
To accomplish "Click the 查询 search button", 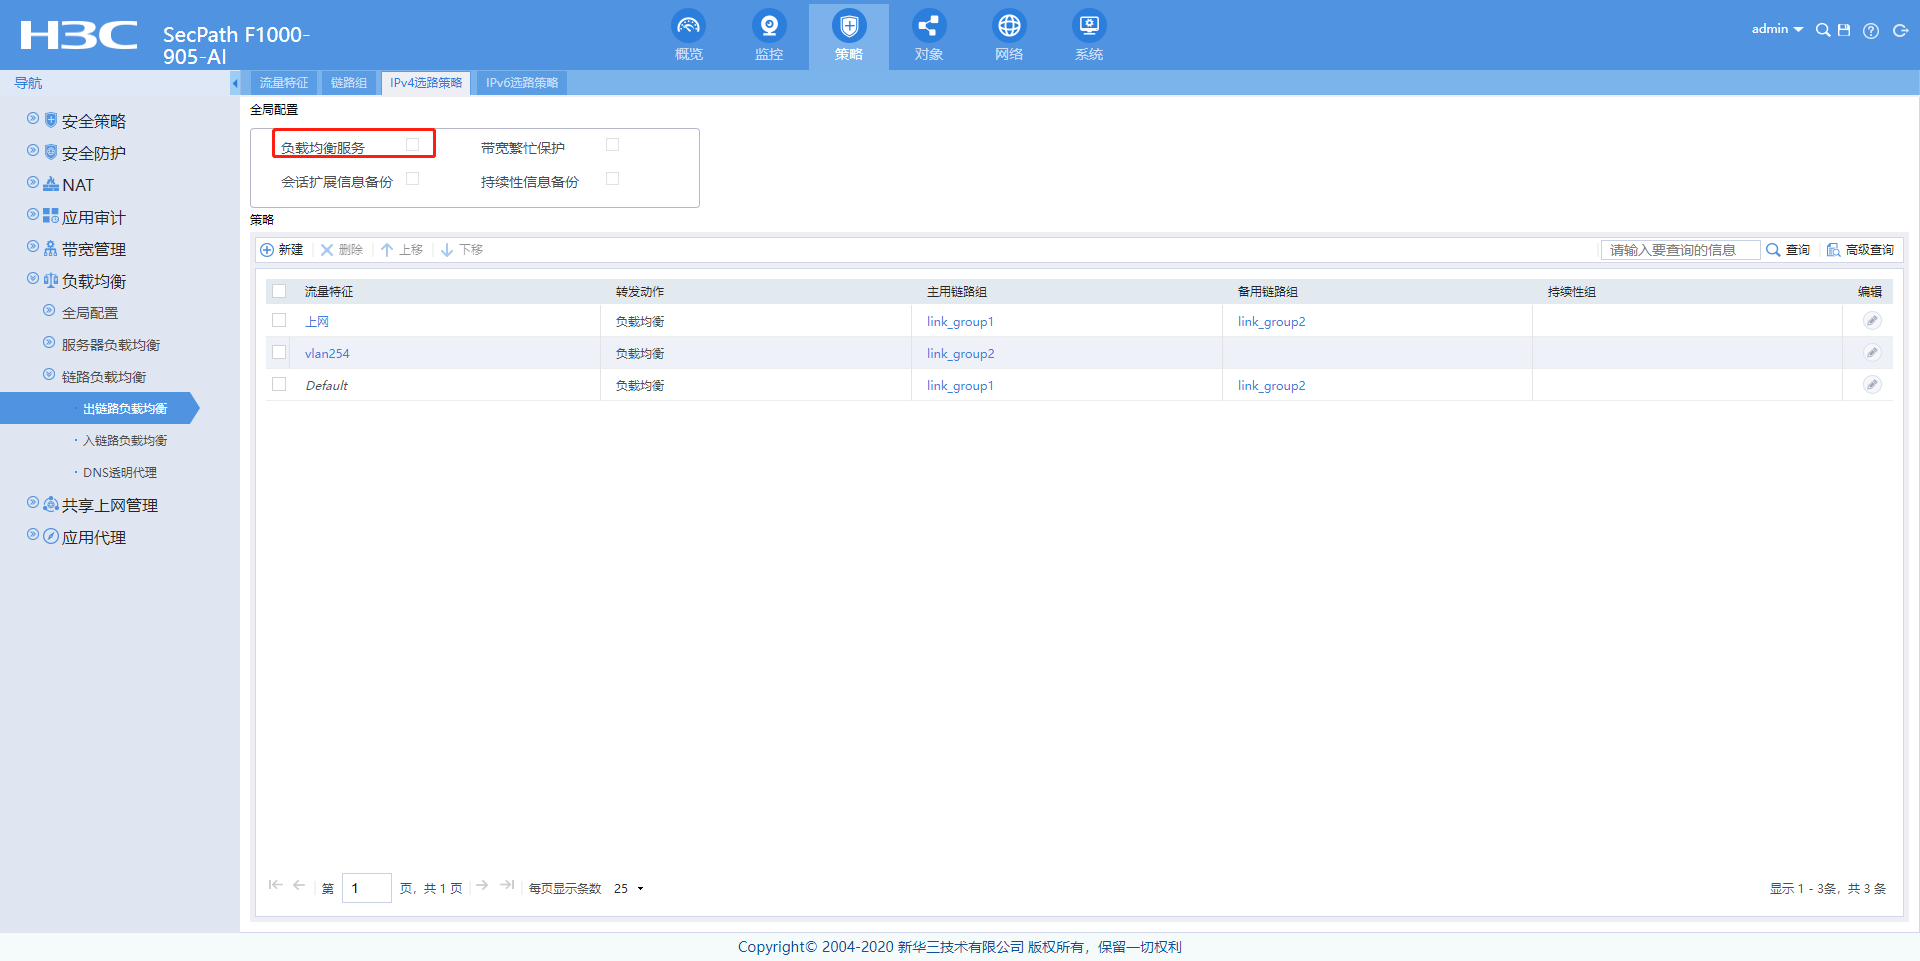I will point(1788,250).
